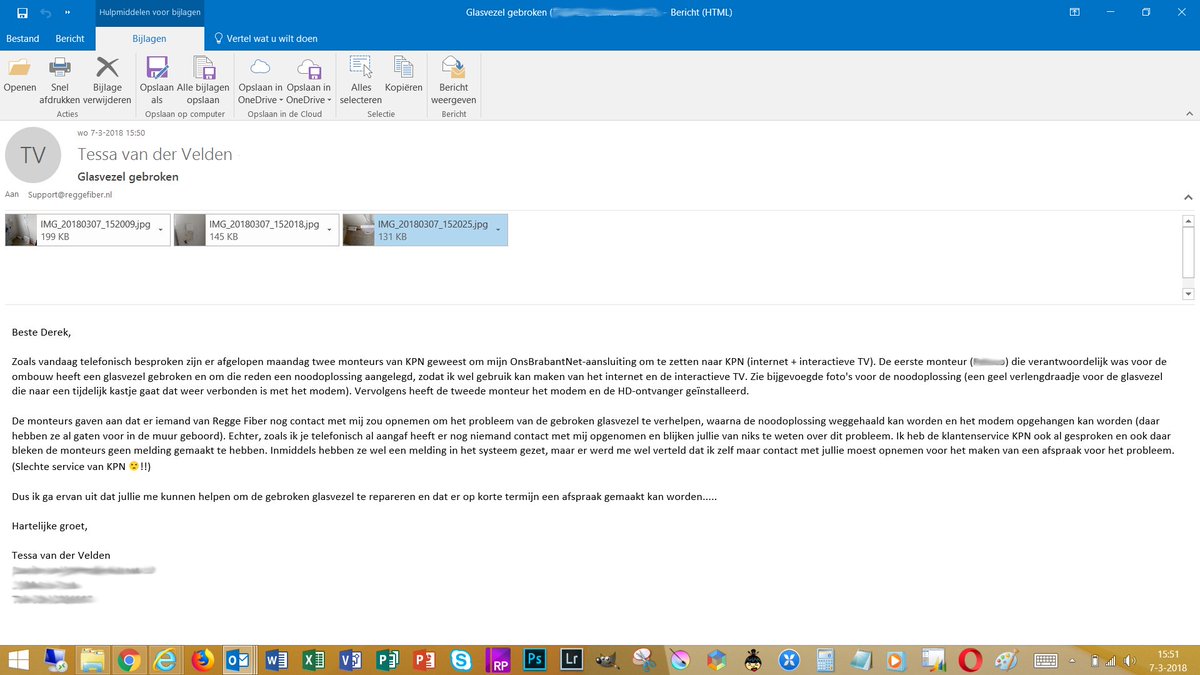Screen dimensions: 1200x675
Task: Click Hartelijke groet closing line
Action: 50,524
